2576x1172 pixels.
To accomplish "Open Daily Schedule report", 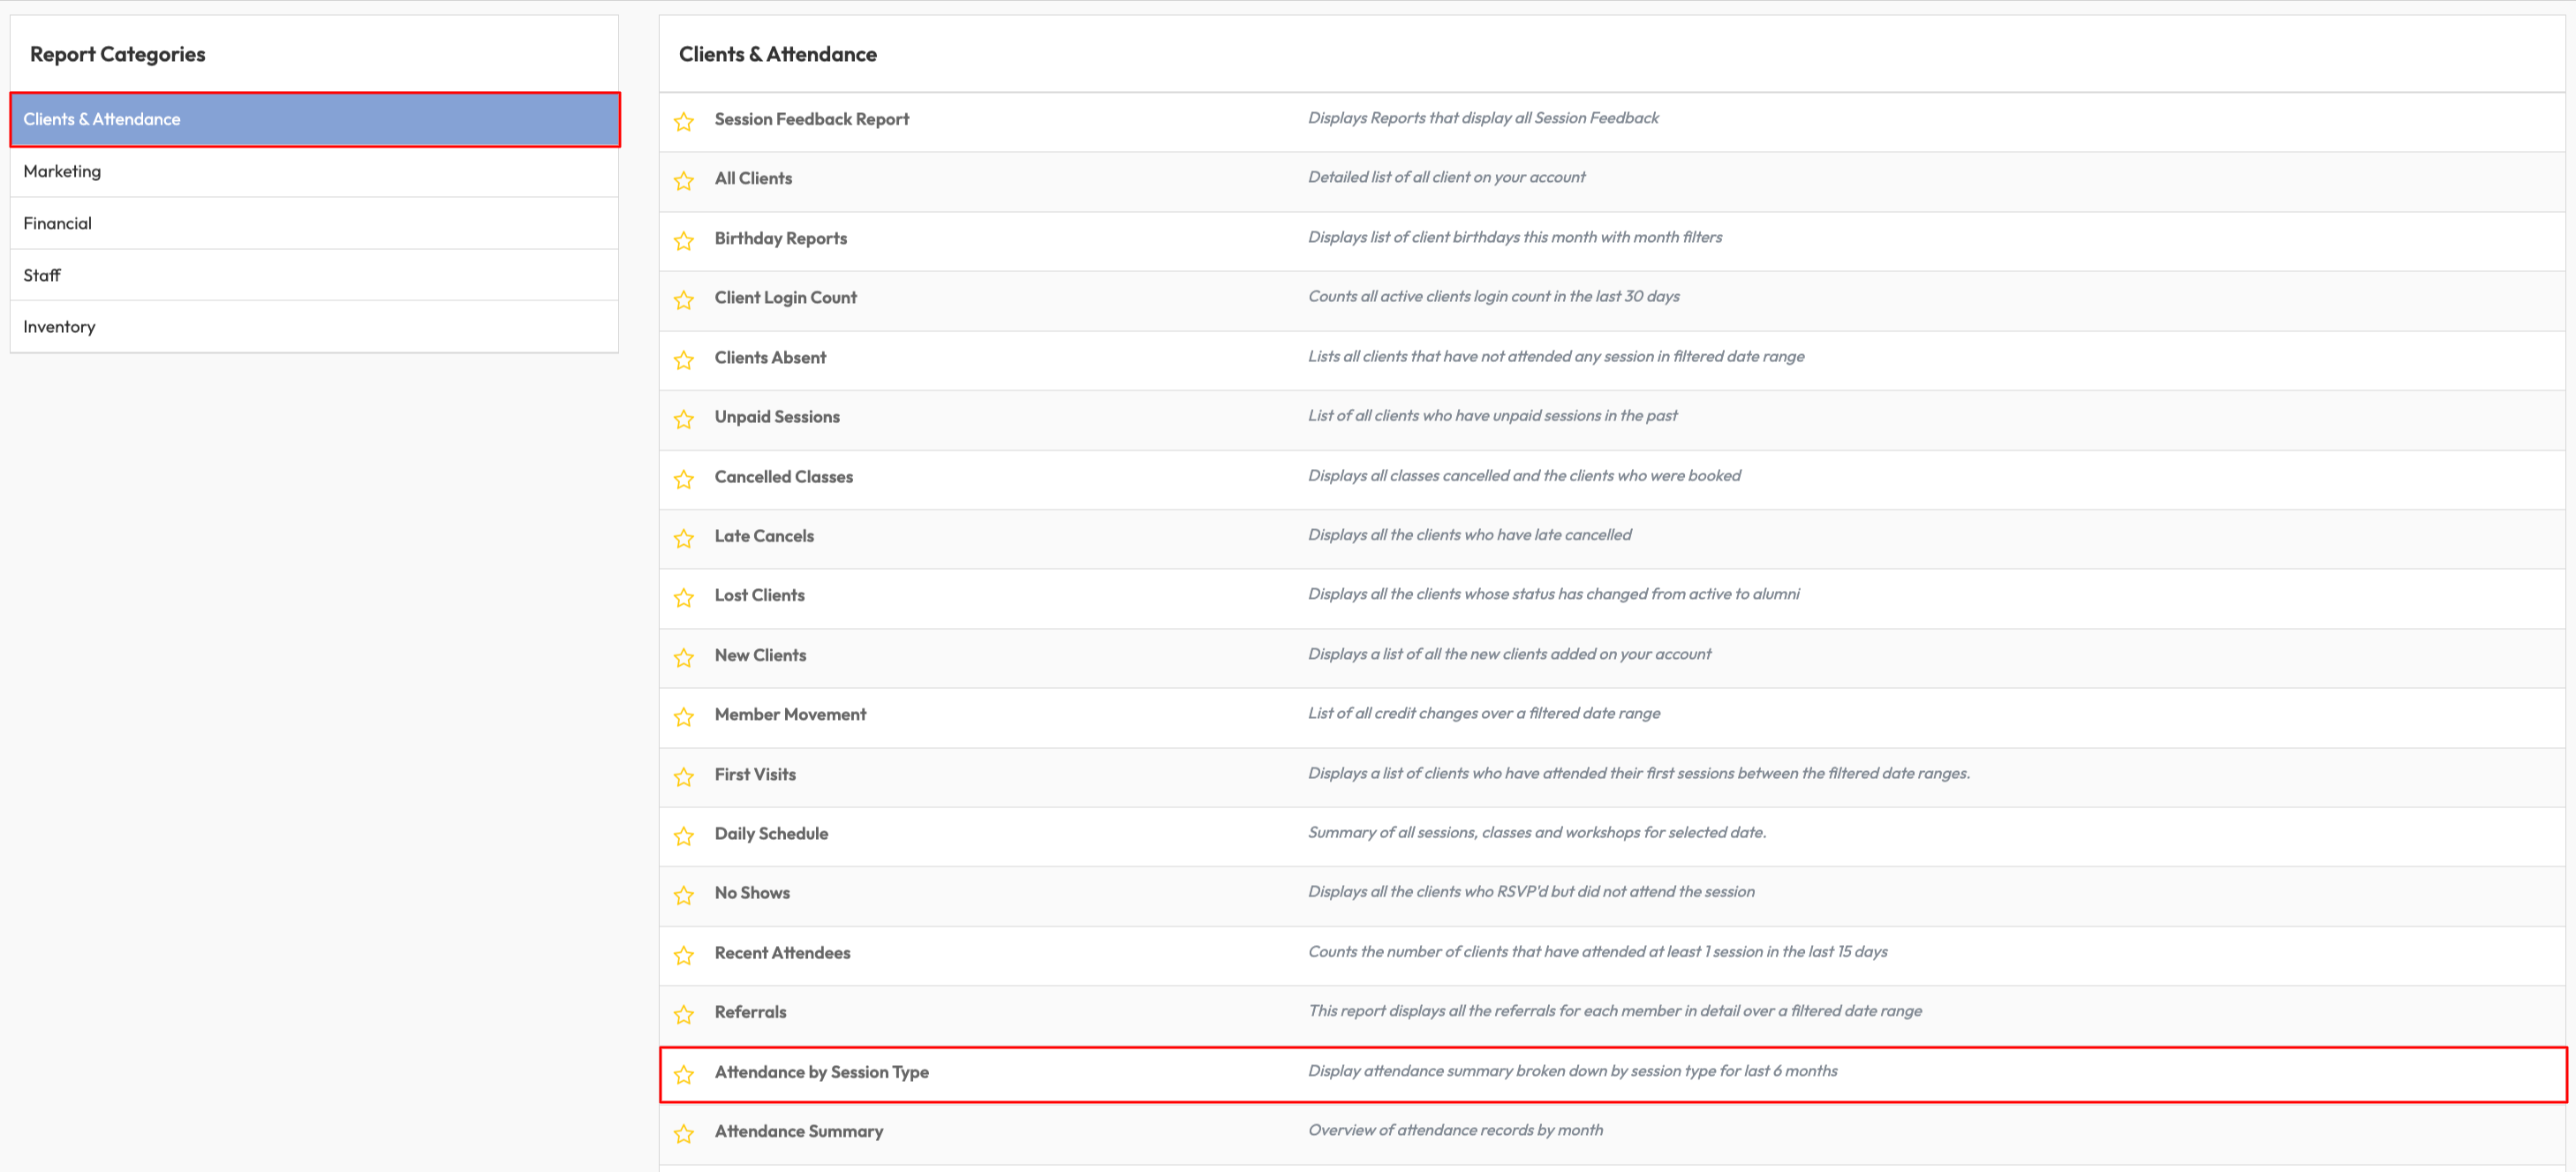I will click(x=771, y=833).
